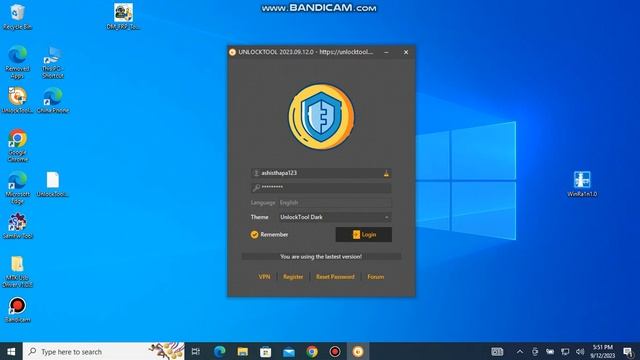Open the Theme dropdown showing UnlockTool Dark
The height and width of the screenshot is (360, 640).
click(335, 217)
